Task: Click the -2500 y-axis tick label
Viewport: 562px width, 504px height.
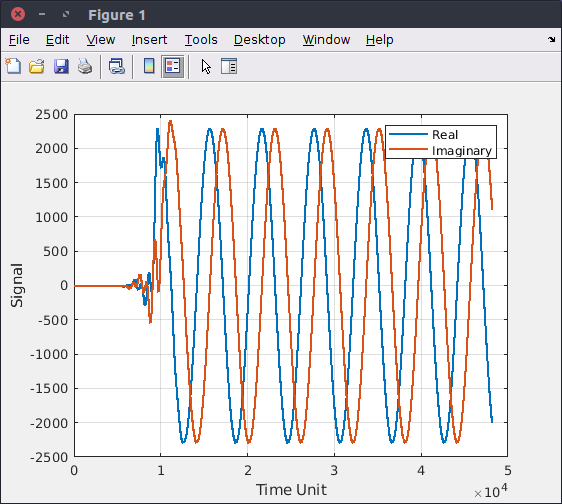Action: click(x=49, y=457)
